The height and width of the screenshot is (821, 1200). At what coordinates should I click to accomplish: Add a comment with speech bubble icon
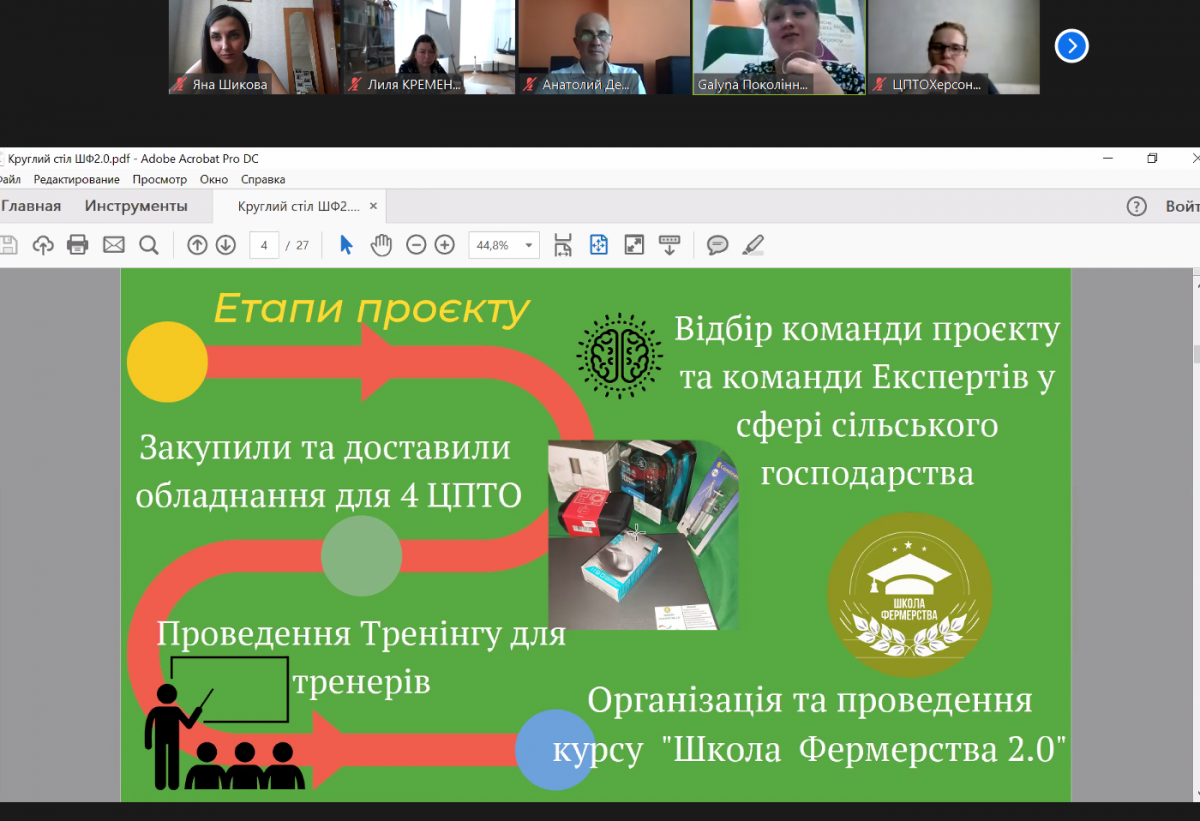pyautogui.click(x=717, y=245)
